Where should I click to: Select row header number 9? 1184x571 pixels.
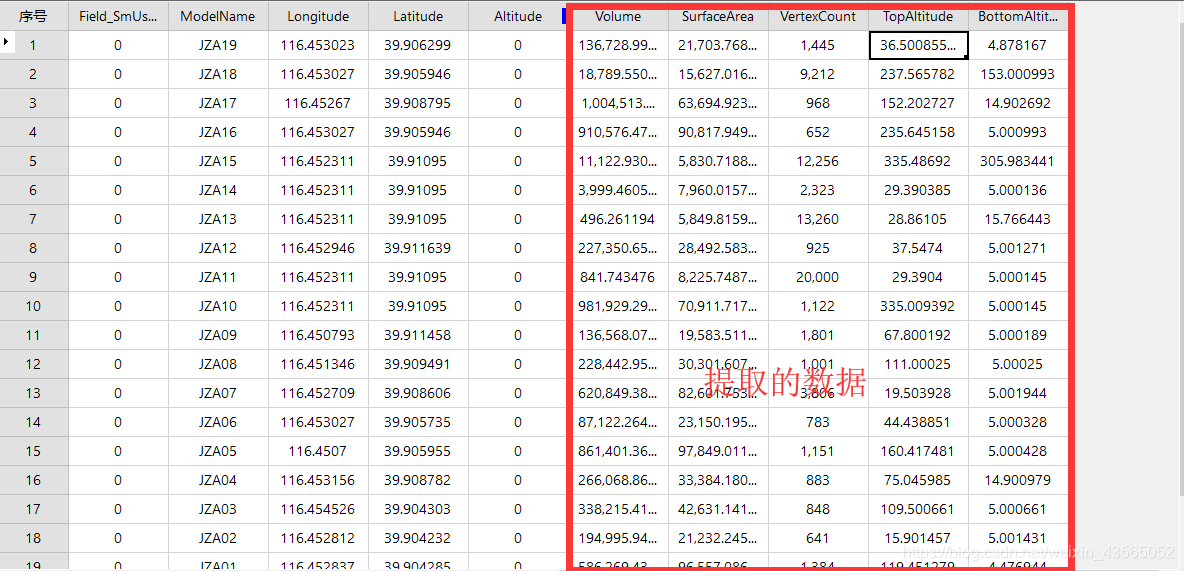pyautogui.click(x=34, y=277)
